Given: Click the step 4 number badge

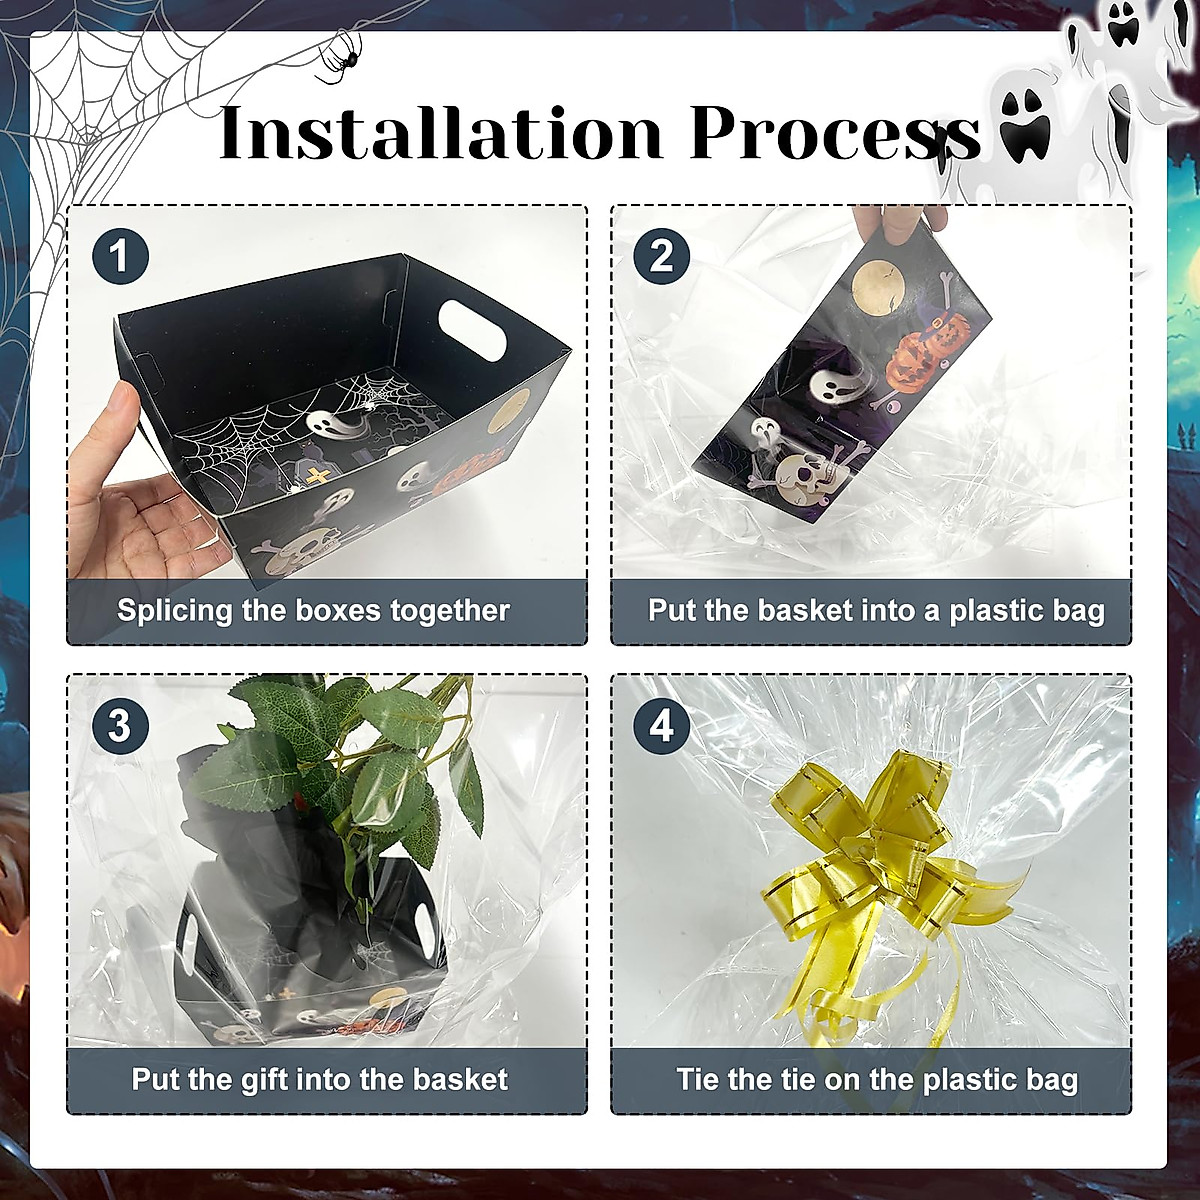Looking at the screenshot, I should click(x=662, y=725).
